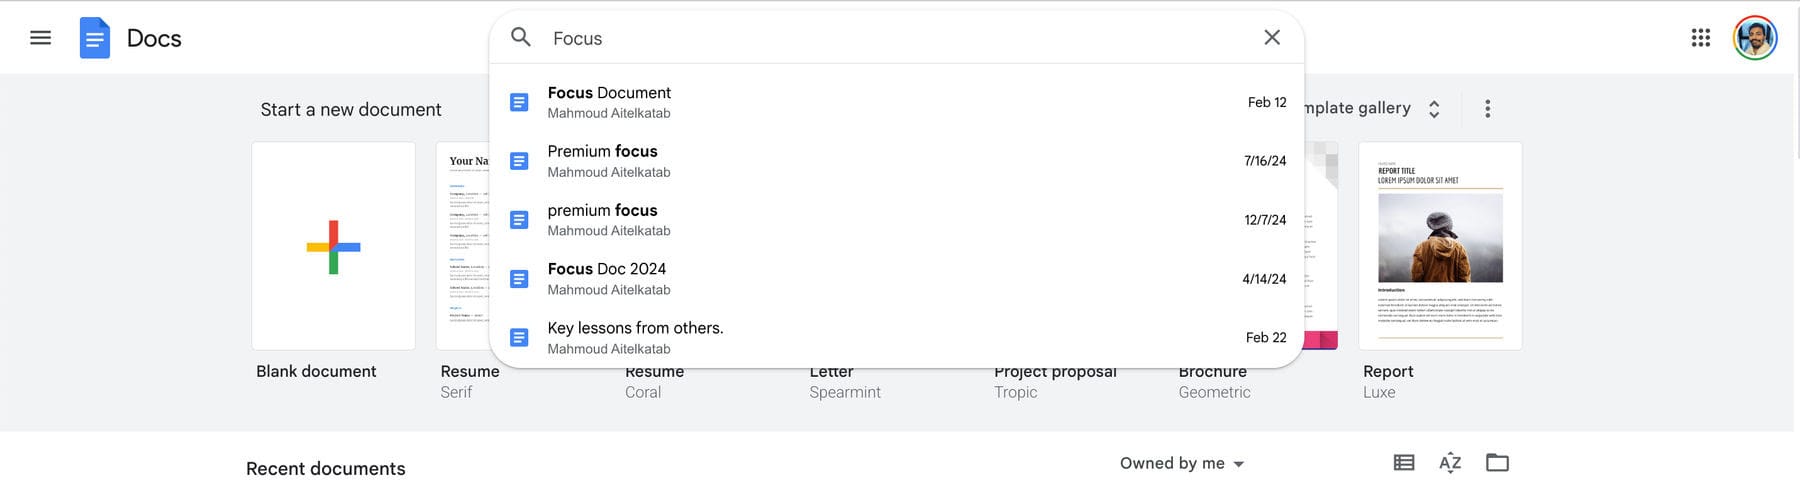Click into the search field with 'Focus'
The image size is (1800, 497).
tap(900, 38)
